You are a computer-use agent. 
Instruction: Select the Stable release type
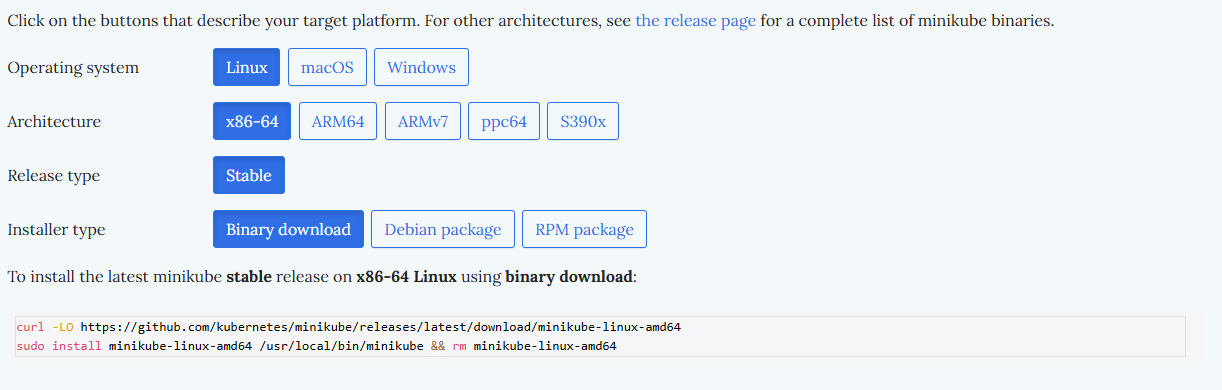click(249, 175)
